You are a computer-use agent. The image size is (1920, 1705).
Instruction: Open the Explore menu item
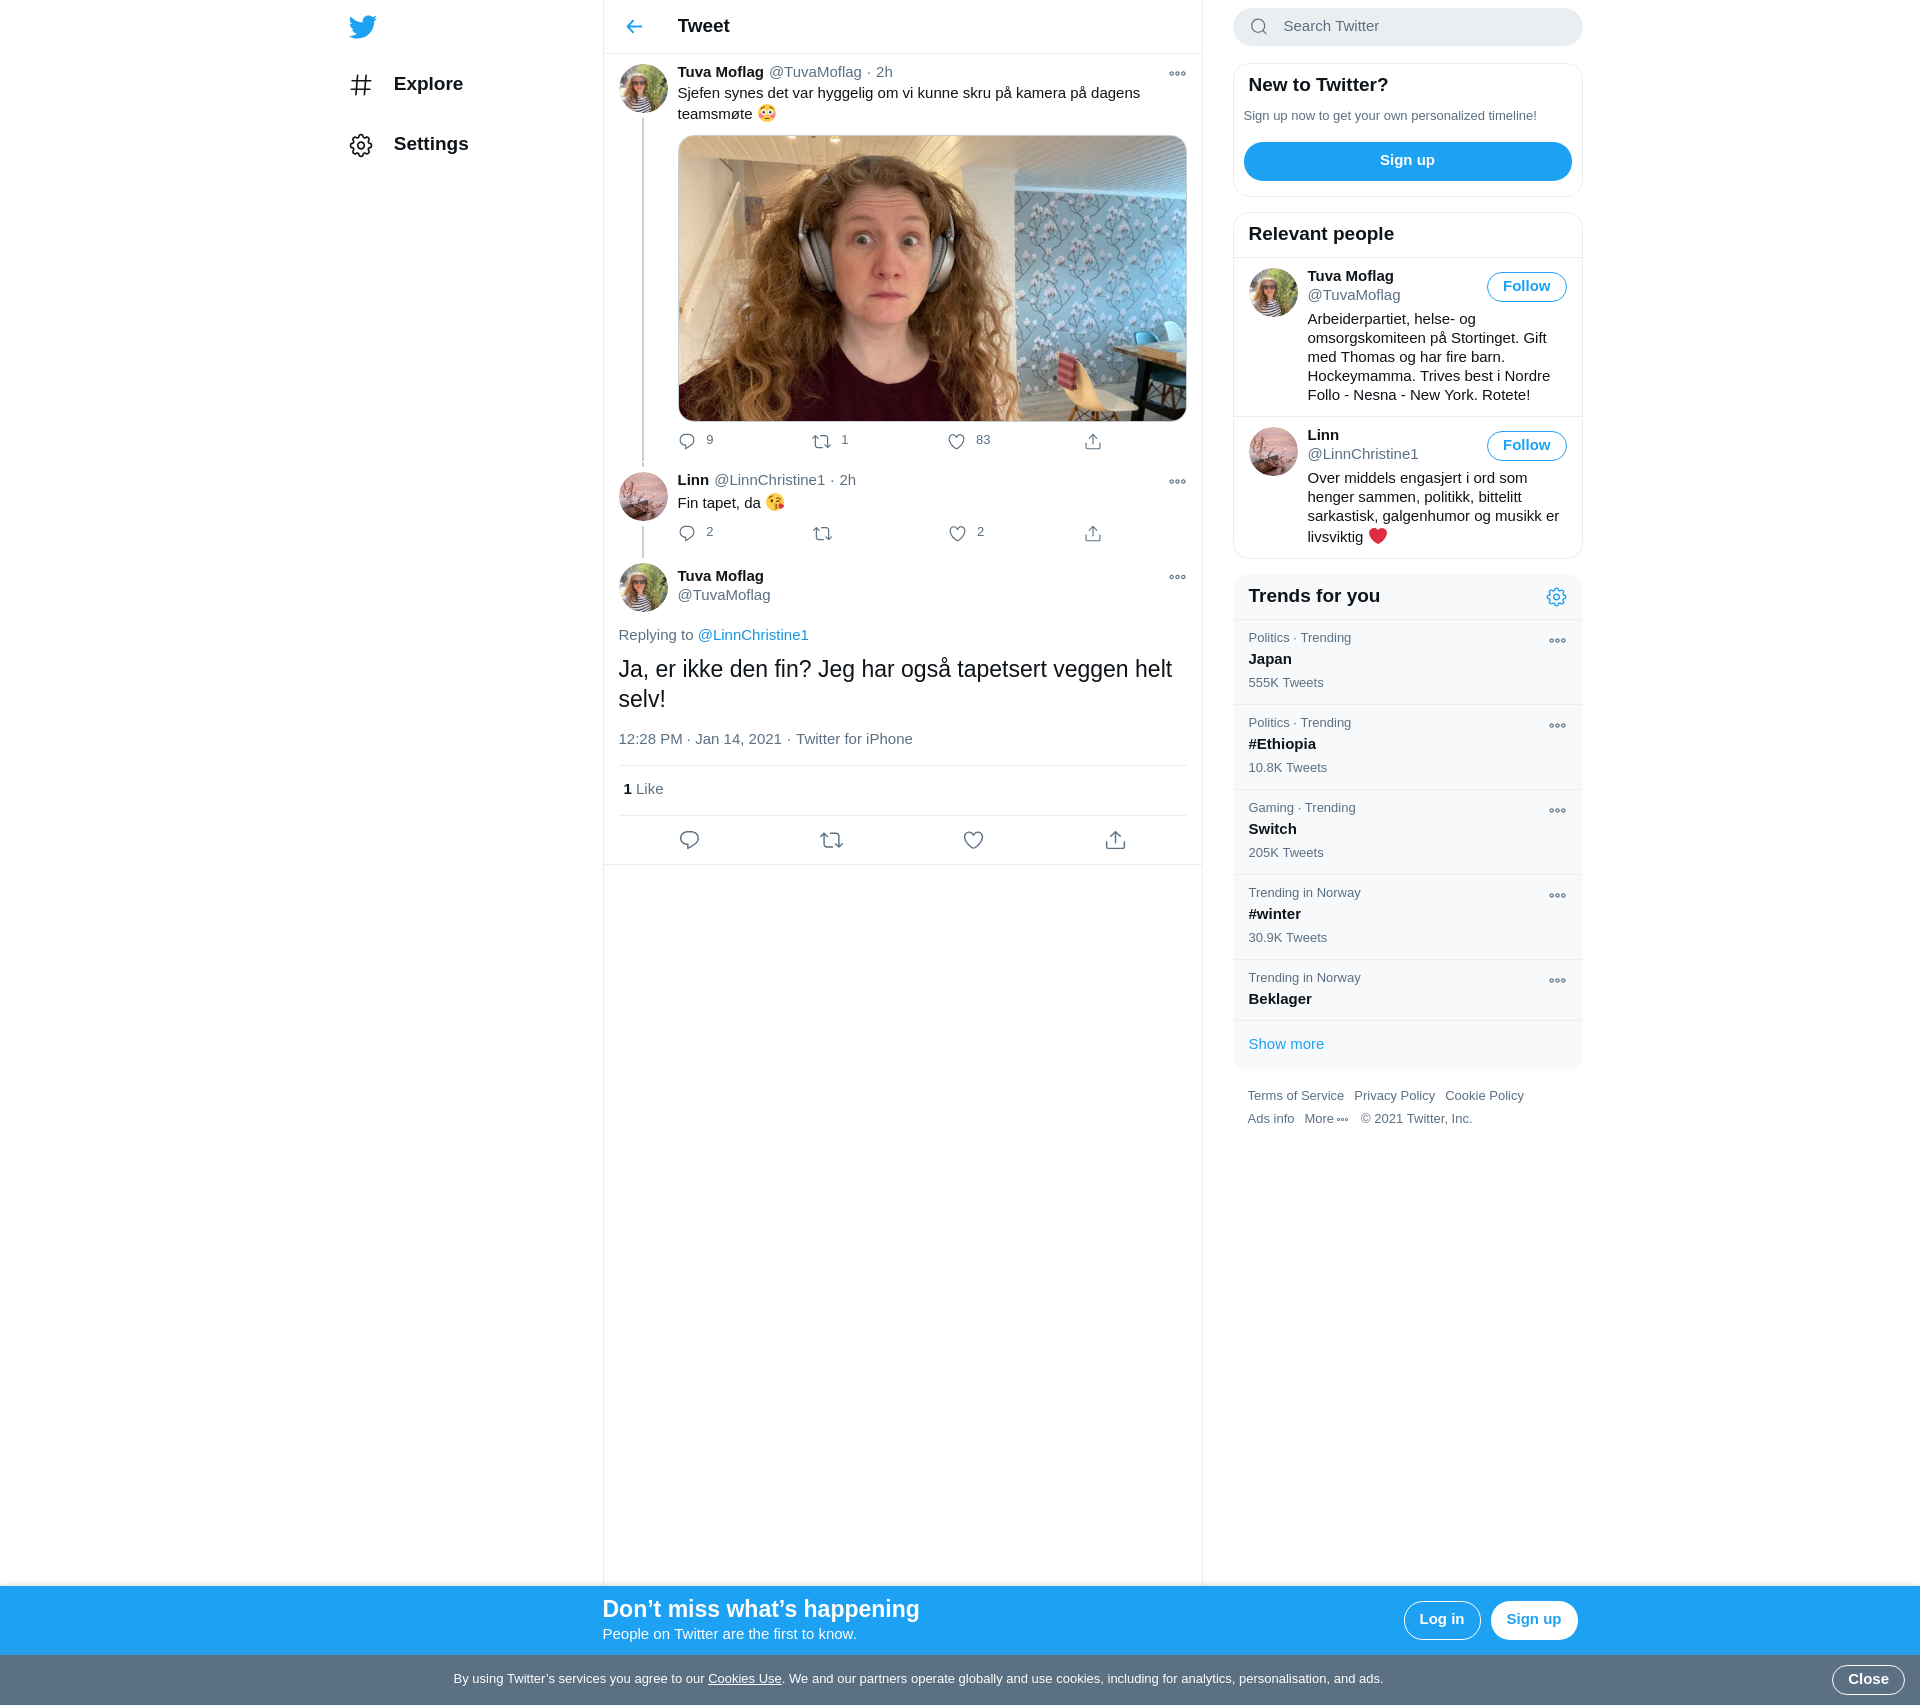click(x=427, y=84)
